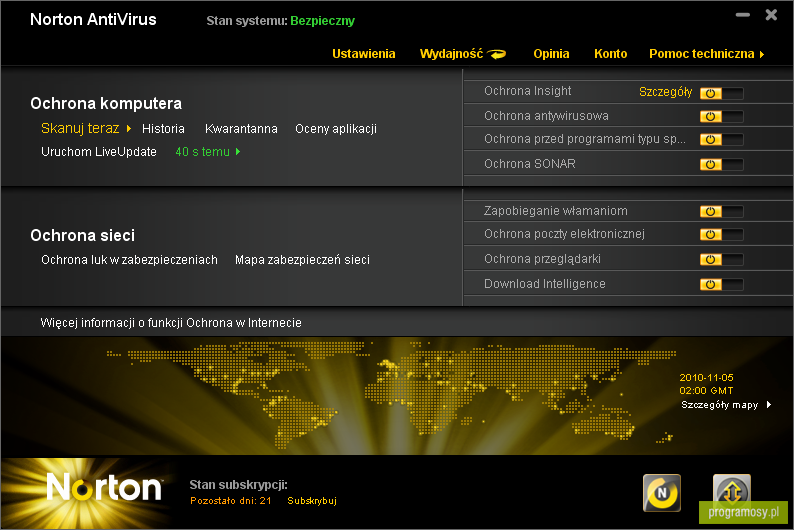Toggle Ochrona SONAR switch

(x=722, y=164)
